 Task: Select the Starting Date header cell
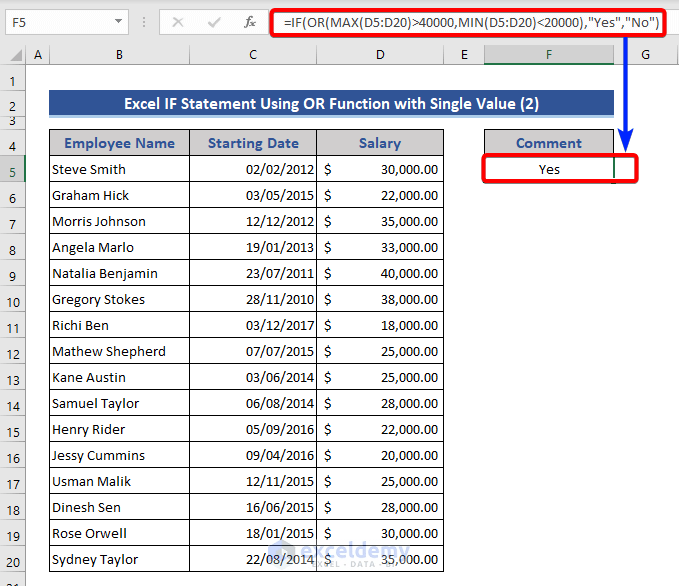point(253,143)
